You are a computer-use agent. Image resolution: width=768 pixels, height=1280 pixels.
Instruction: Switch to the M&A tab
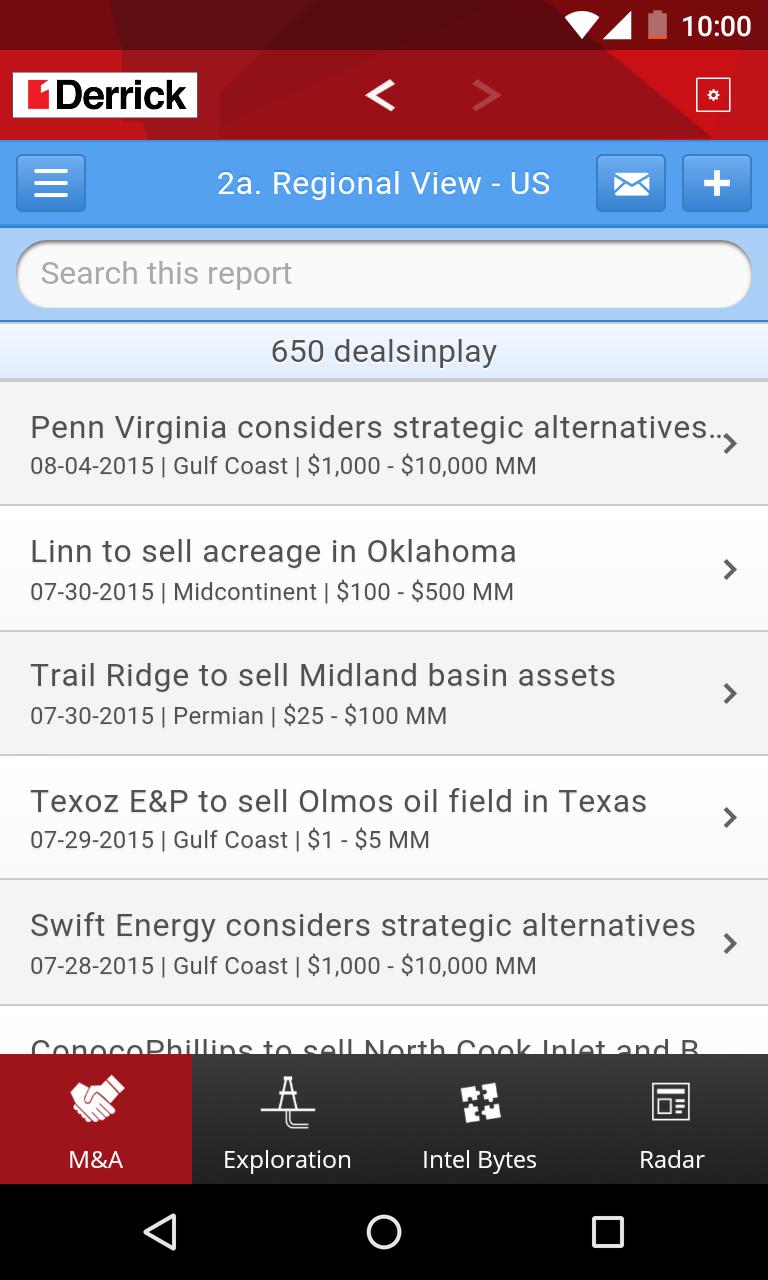[96, 1120]
